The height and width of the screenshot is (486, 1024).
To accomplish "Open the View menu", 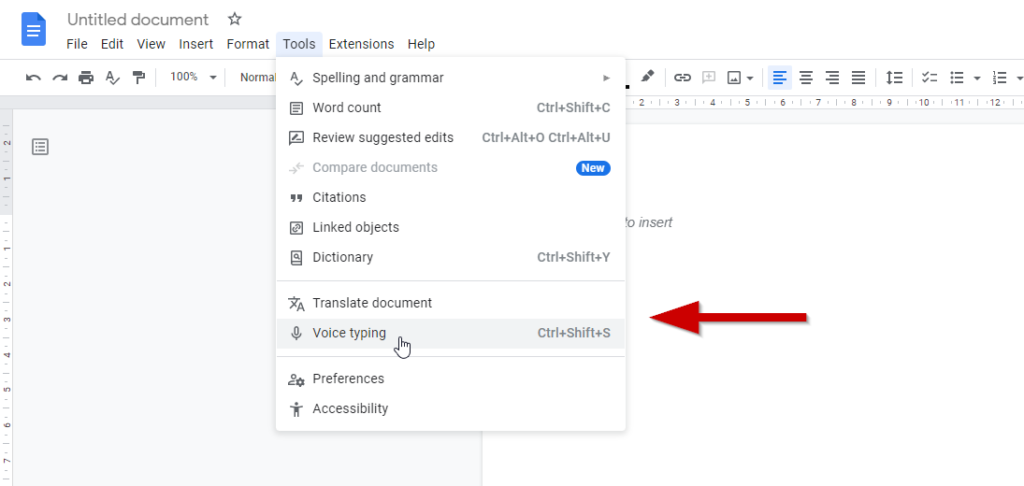I will click(x=151, y=44).
